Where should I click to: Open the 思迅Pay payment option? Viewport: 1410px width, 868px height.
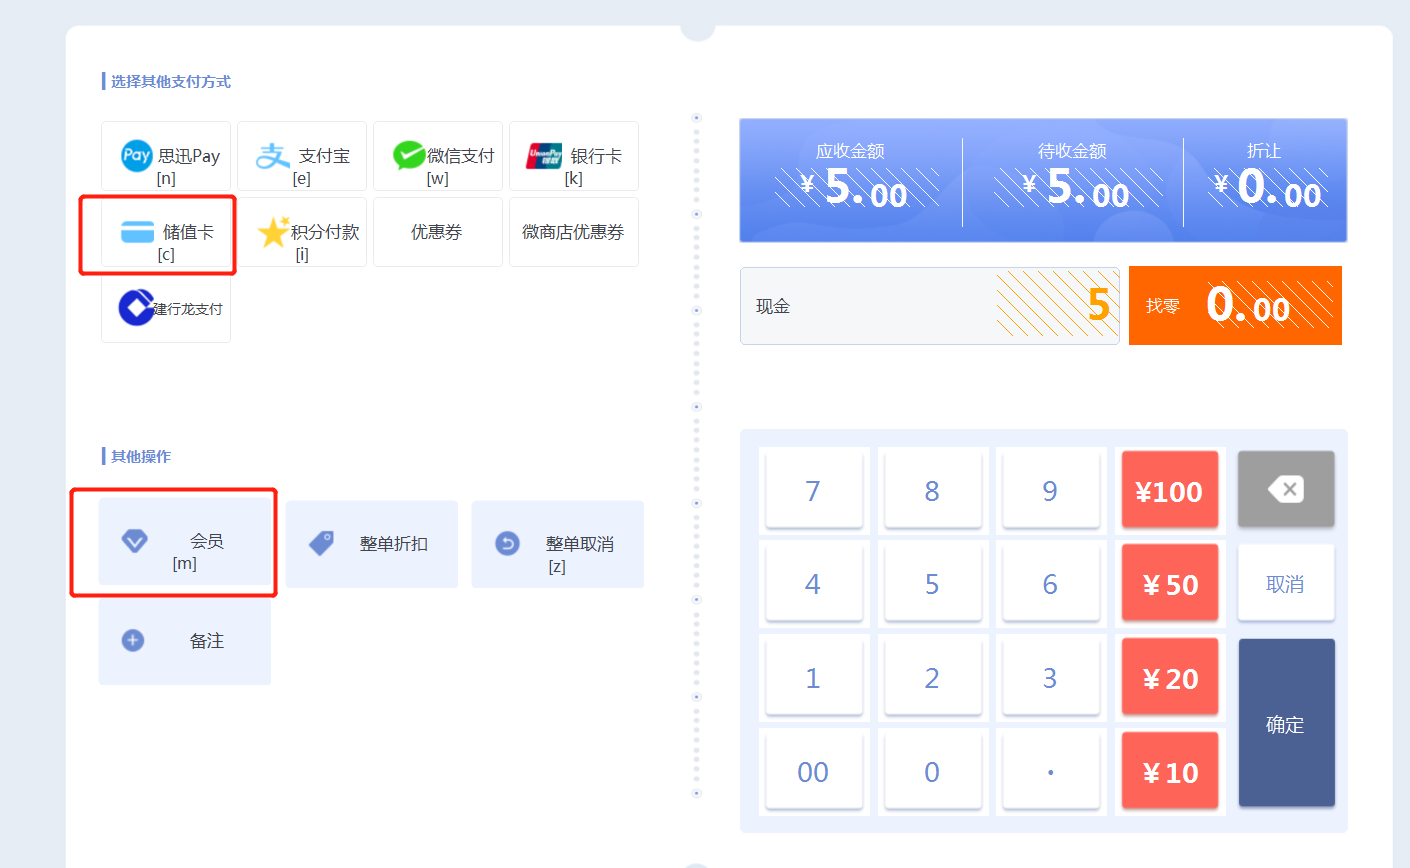click(165, 156)
